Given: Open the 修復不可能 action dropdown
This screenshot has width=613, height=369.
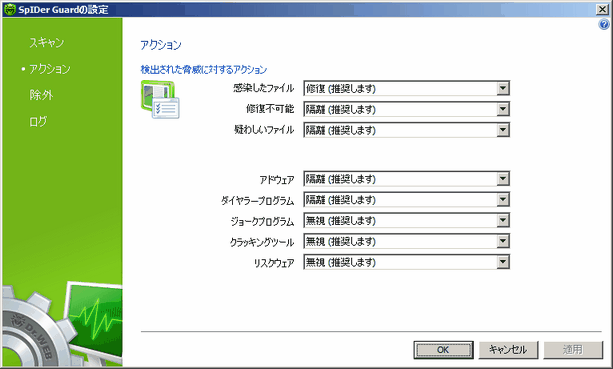Looking at the screenshot, I should point(407,109).
